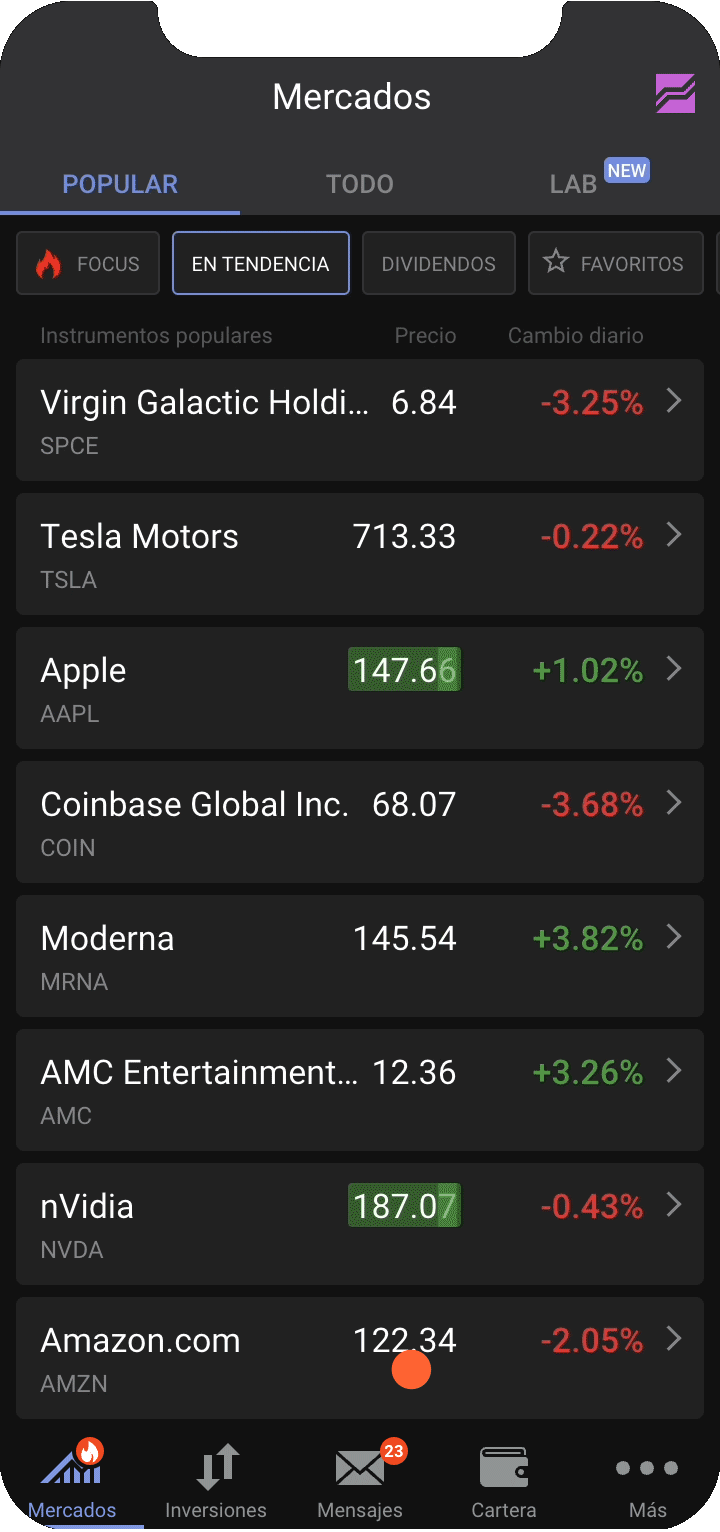
Task: Tap nVidia highlighted price 187.07
Action: [x=404, y=1206]
